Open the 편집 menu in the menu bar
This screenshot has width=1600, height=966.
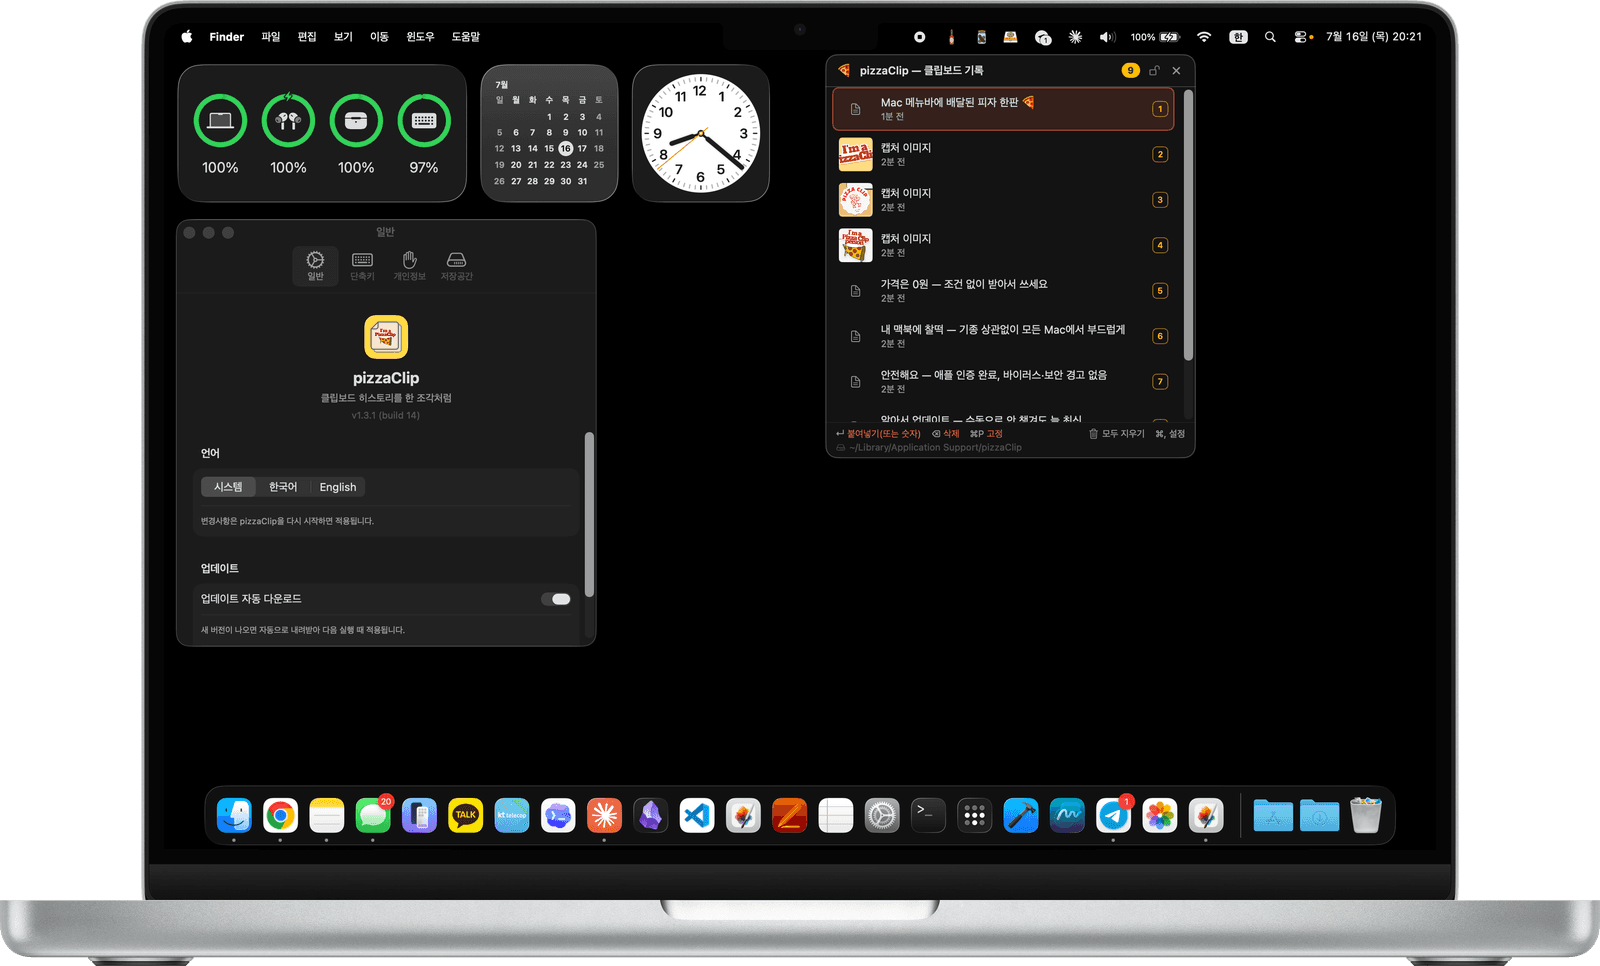[x=307, y=37]
